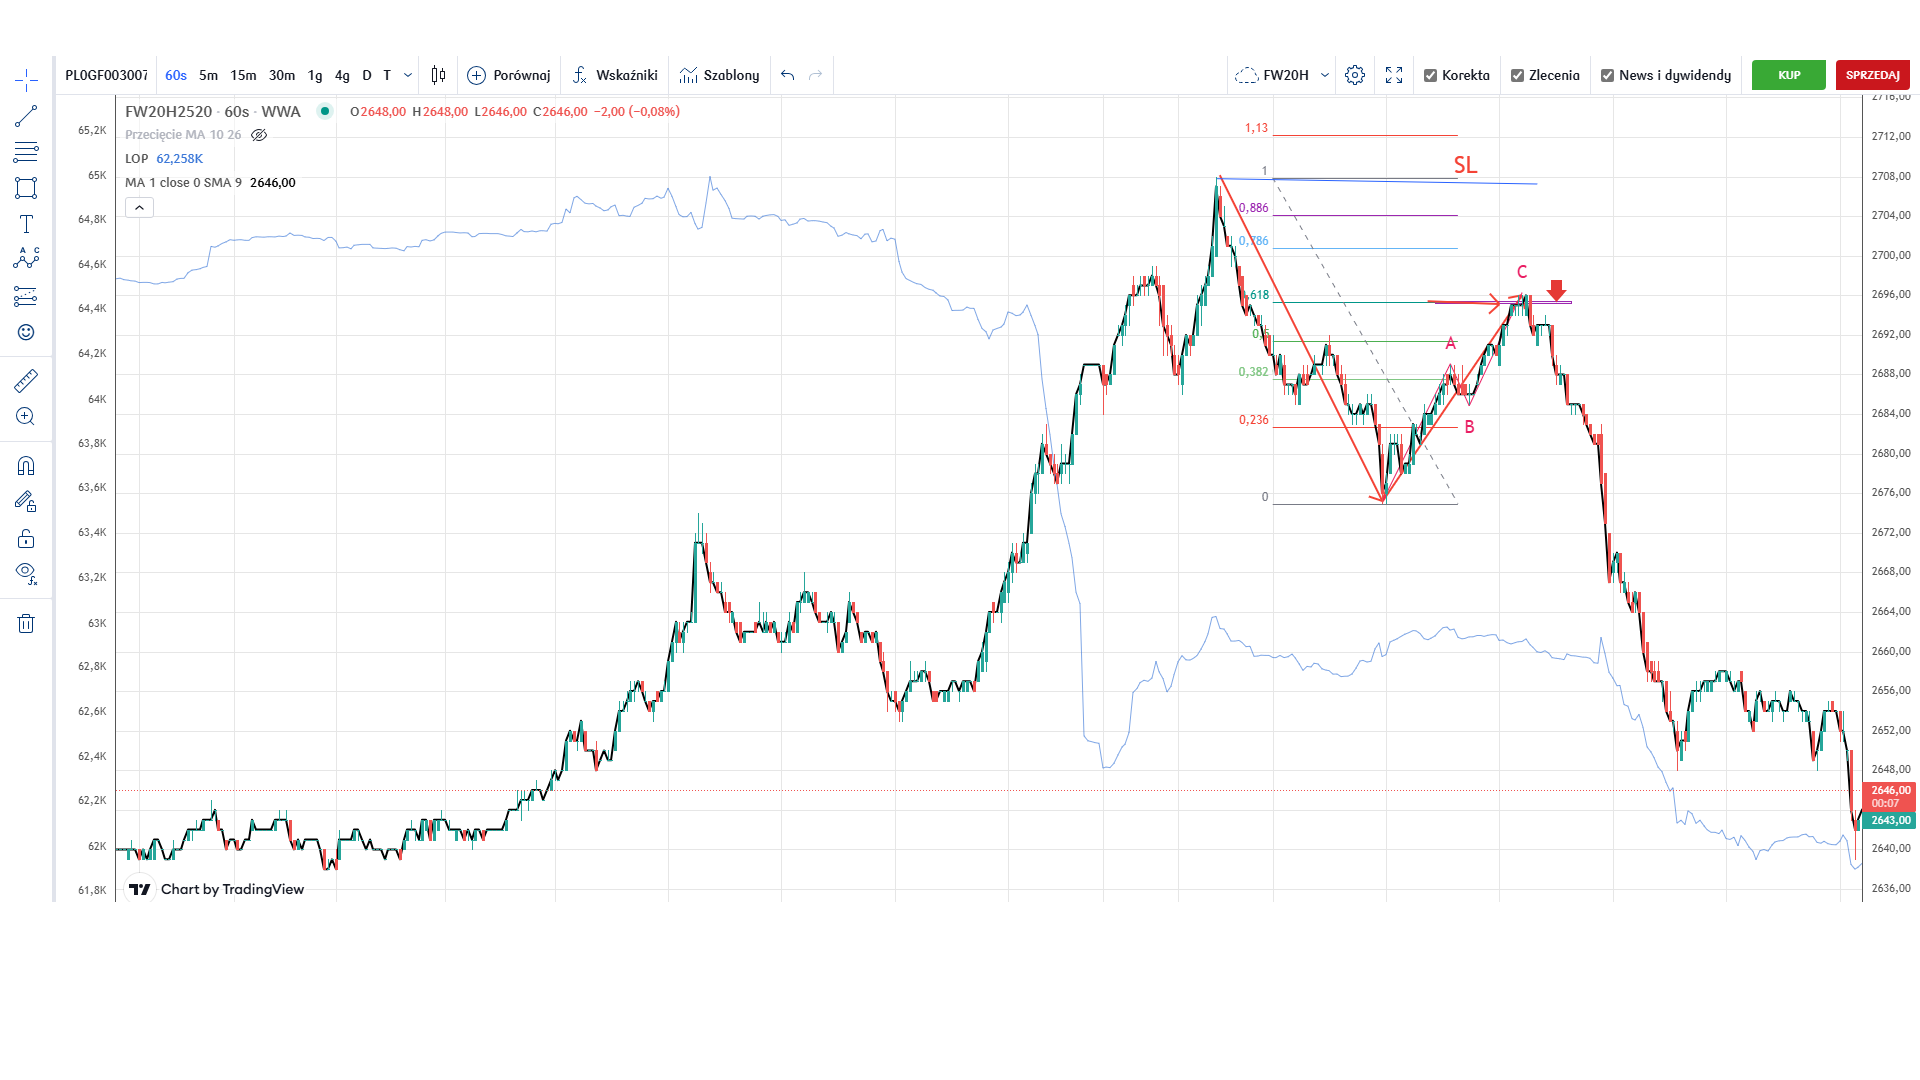Image resolution: width=1920 pixels, height=1080 pixels.
Task: Open chart settings gear
Action: pyautogui.click(x=1355, y=75)
